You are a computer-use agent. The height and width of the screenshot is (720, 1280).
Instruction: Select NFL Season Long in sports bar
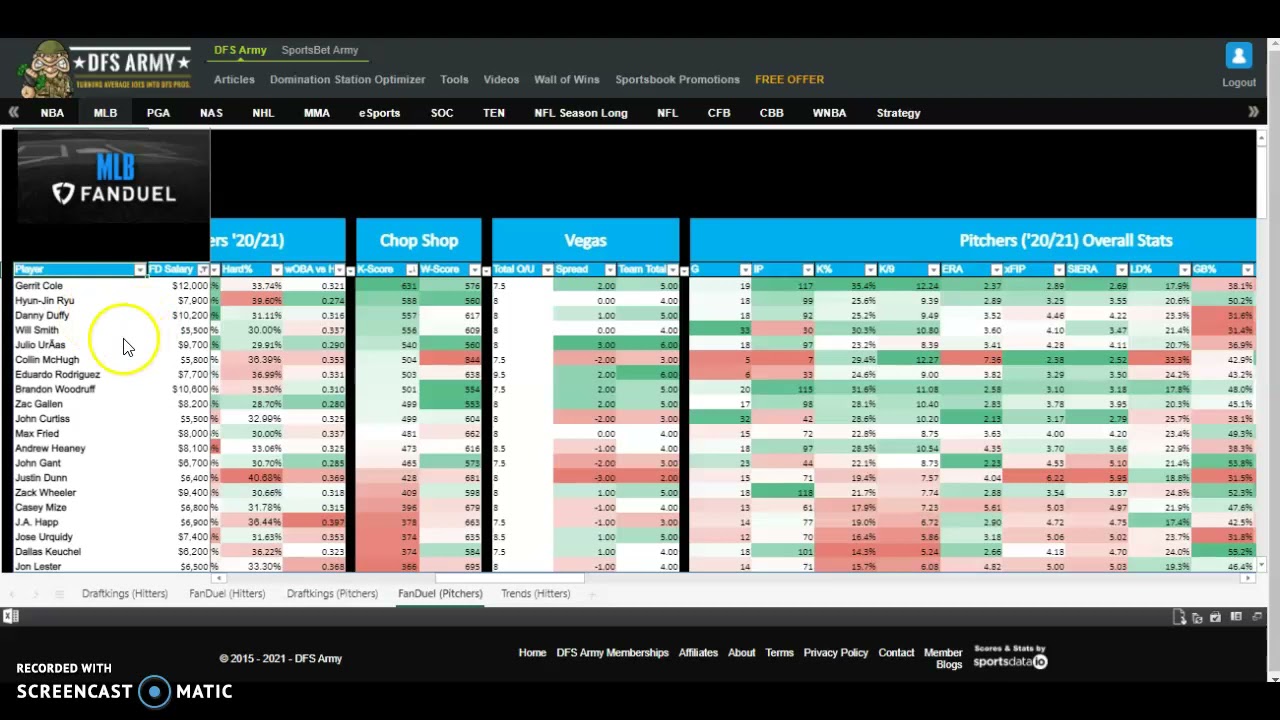pos(581,113)
